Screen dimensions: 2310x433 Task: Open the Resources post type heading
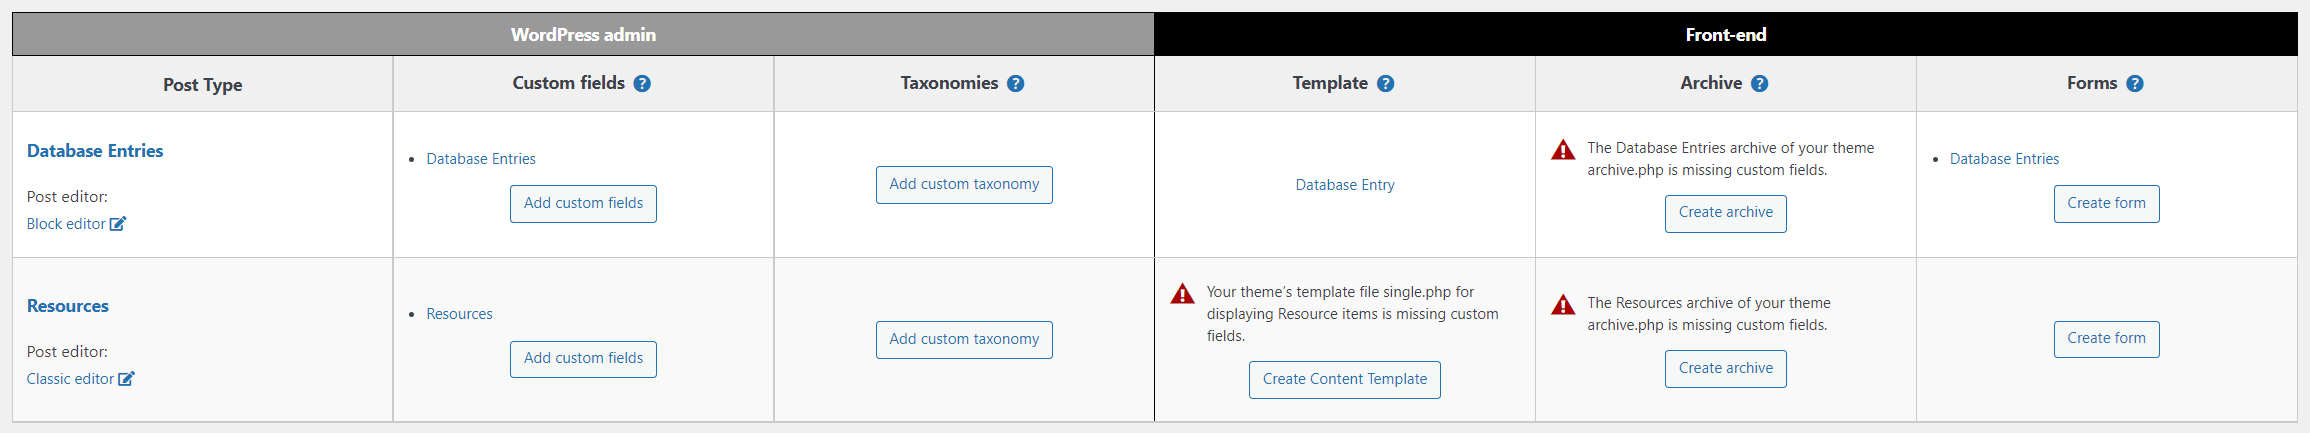coord(68,306)
